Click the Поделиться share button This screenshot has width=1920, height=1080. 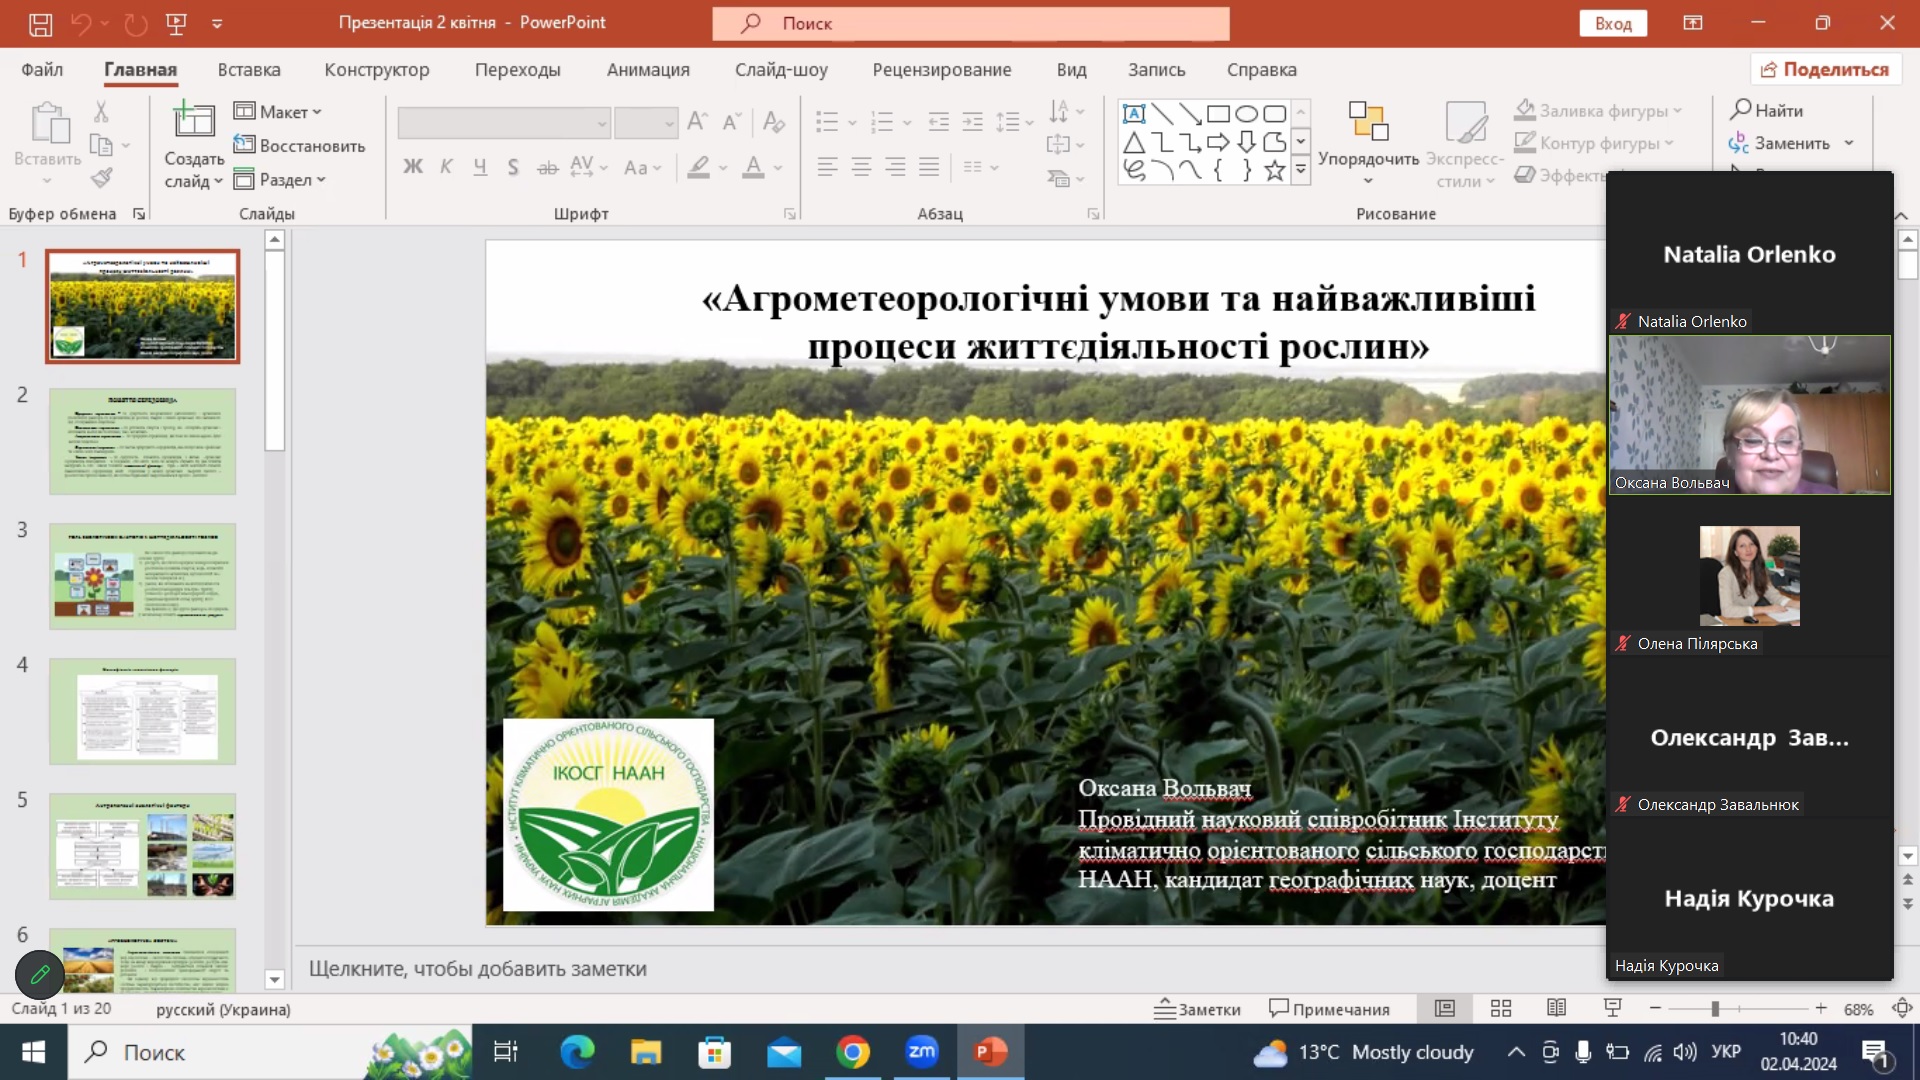(x=1825, y=70)
